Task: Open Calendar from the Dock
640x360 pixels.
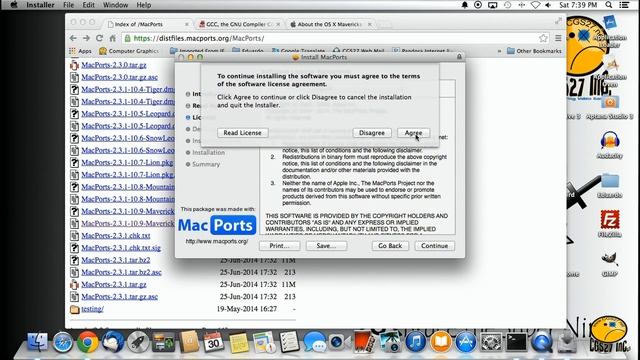Action: point(213,342)
